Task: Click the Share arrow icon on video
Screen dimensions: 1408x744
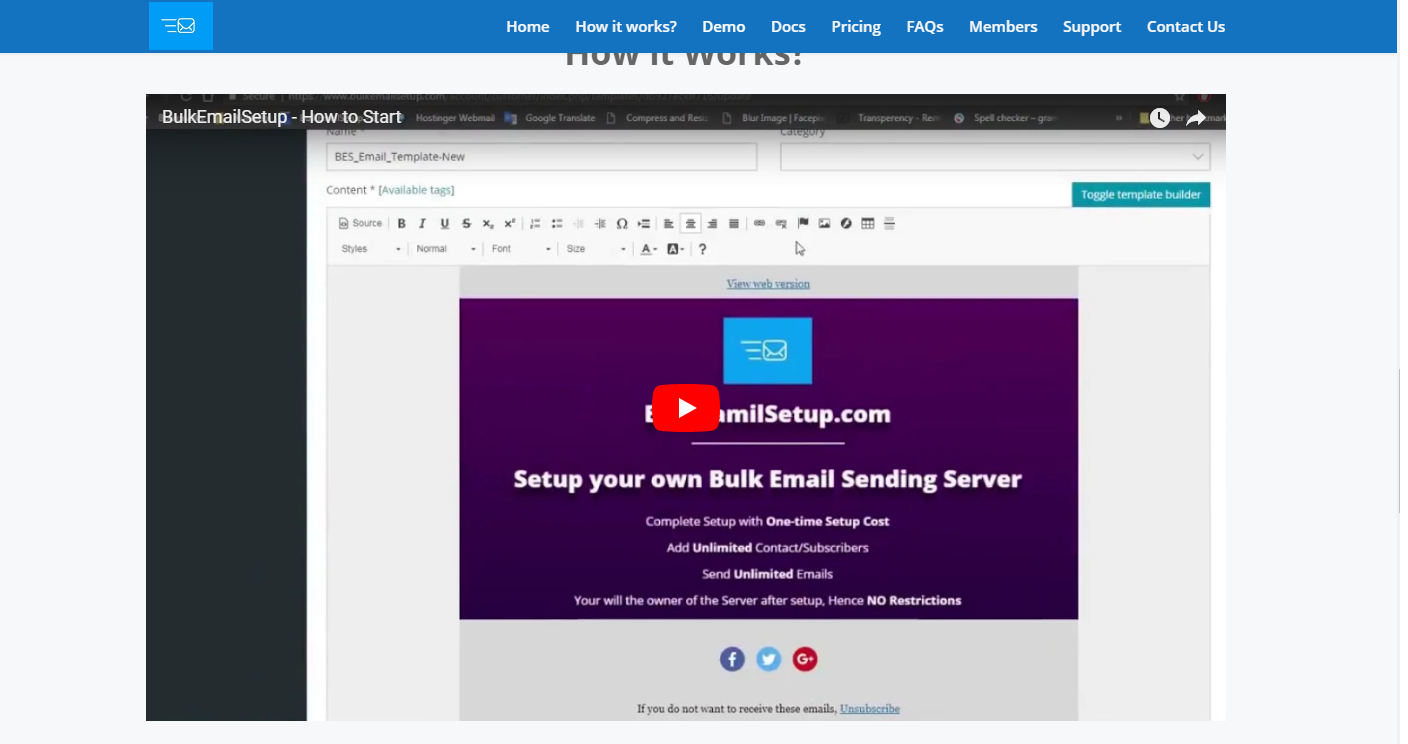Action: pyautogui.click(x=1196, y=118)
